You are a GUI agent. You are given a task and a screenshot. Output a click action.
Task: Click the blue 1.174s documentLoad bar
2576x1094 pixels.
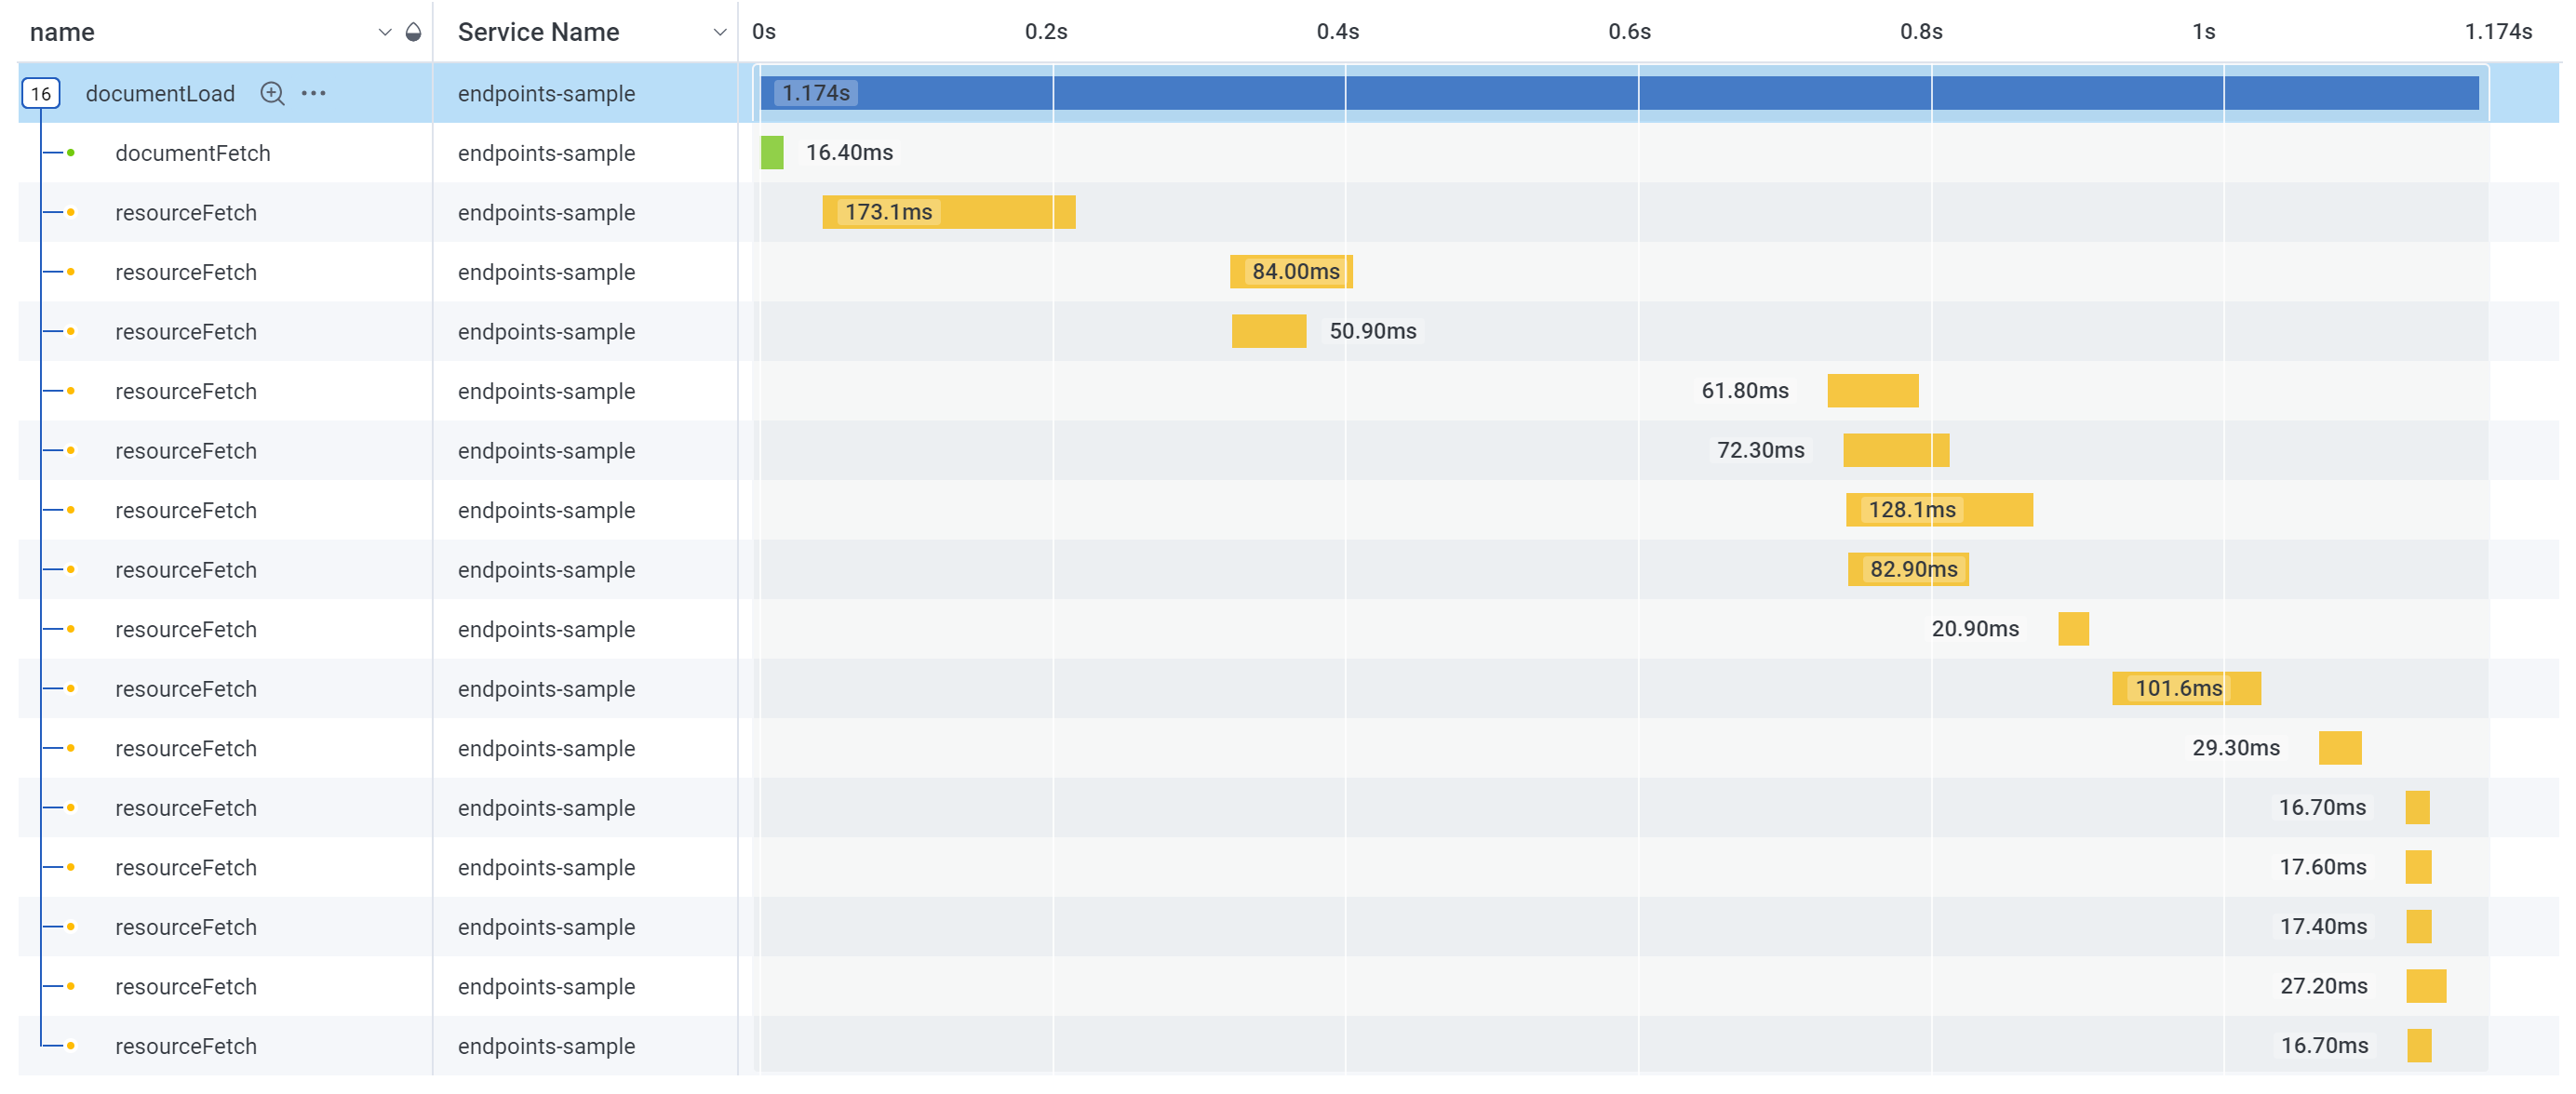pos(1620,93)
